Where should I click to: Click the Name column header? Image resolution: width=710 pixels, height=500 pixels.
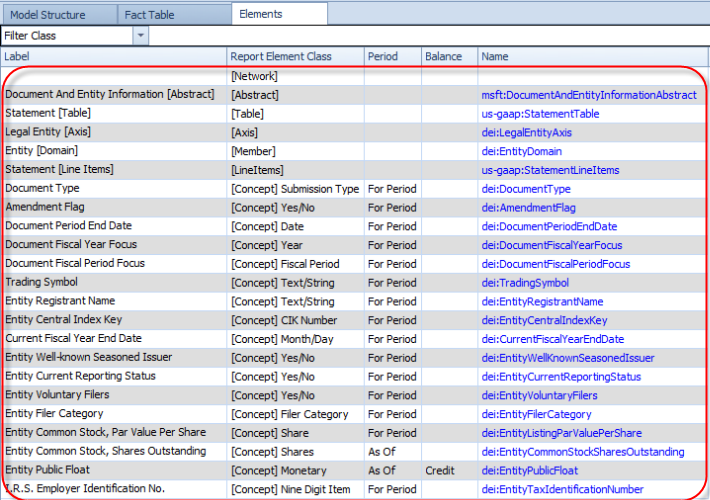click(593, 57)
